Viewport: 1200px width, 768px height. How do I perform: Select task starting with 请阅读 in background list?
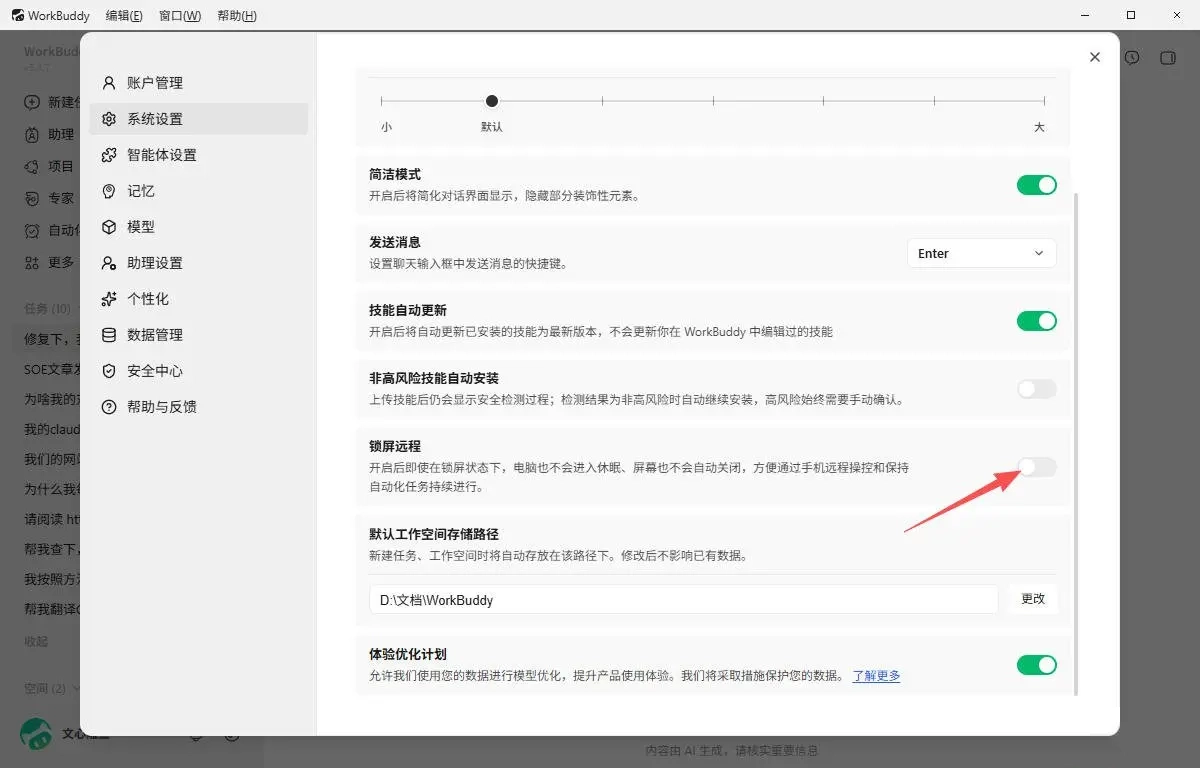(x=52, y=519)
